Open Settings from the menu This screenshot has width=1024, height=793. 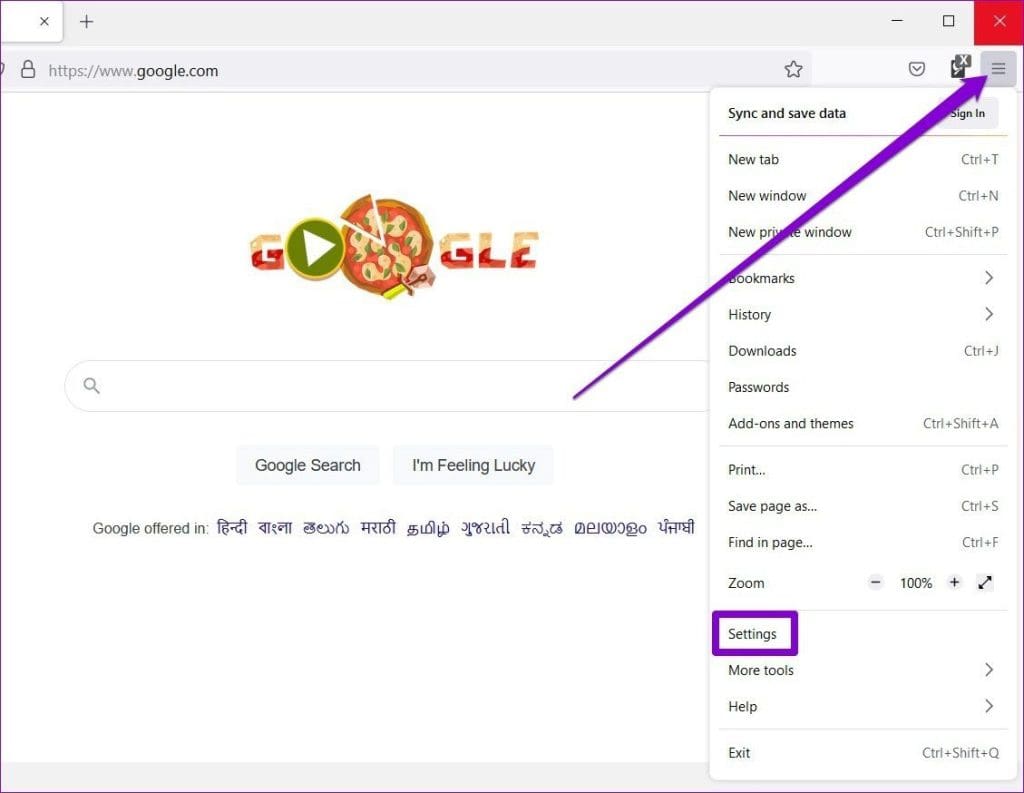[753, 634]
